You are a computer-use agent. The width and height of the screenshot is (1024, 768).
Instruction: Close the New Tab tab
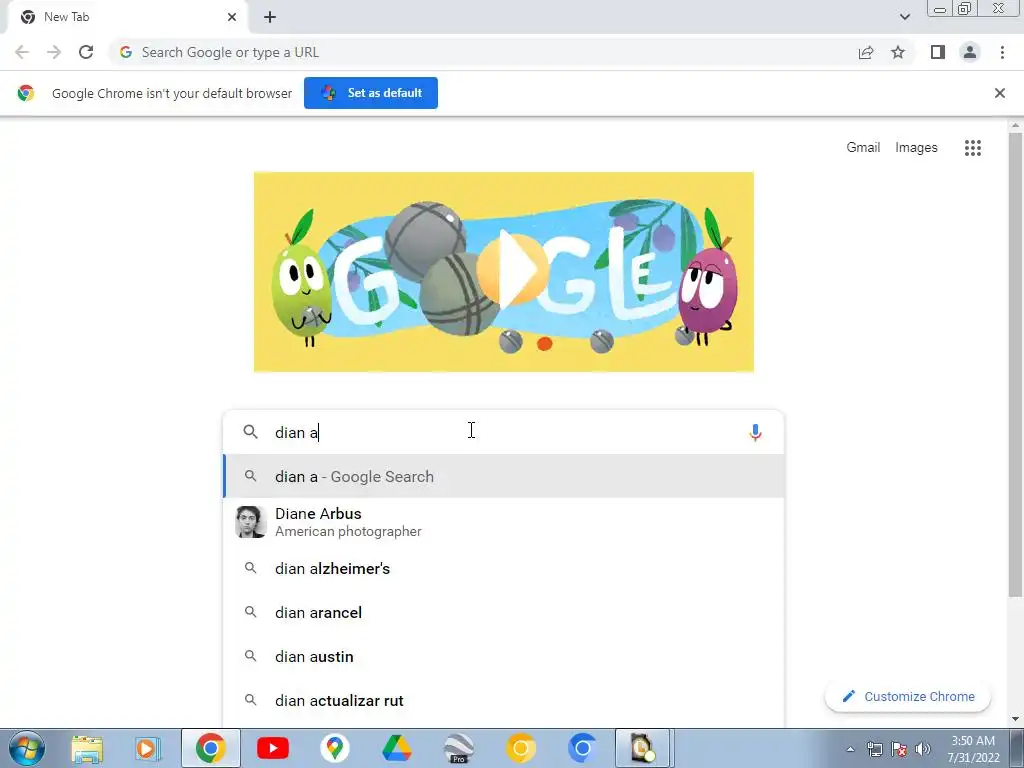pos(232,17)
